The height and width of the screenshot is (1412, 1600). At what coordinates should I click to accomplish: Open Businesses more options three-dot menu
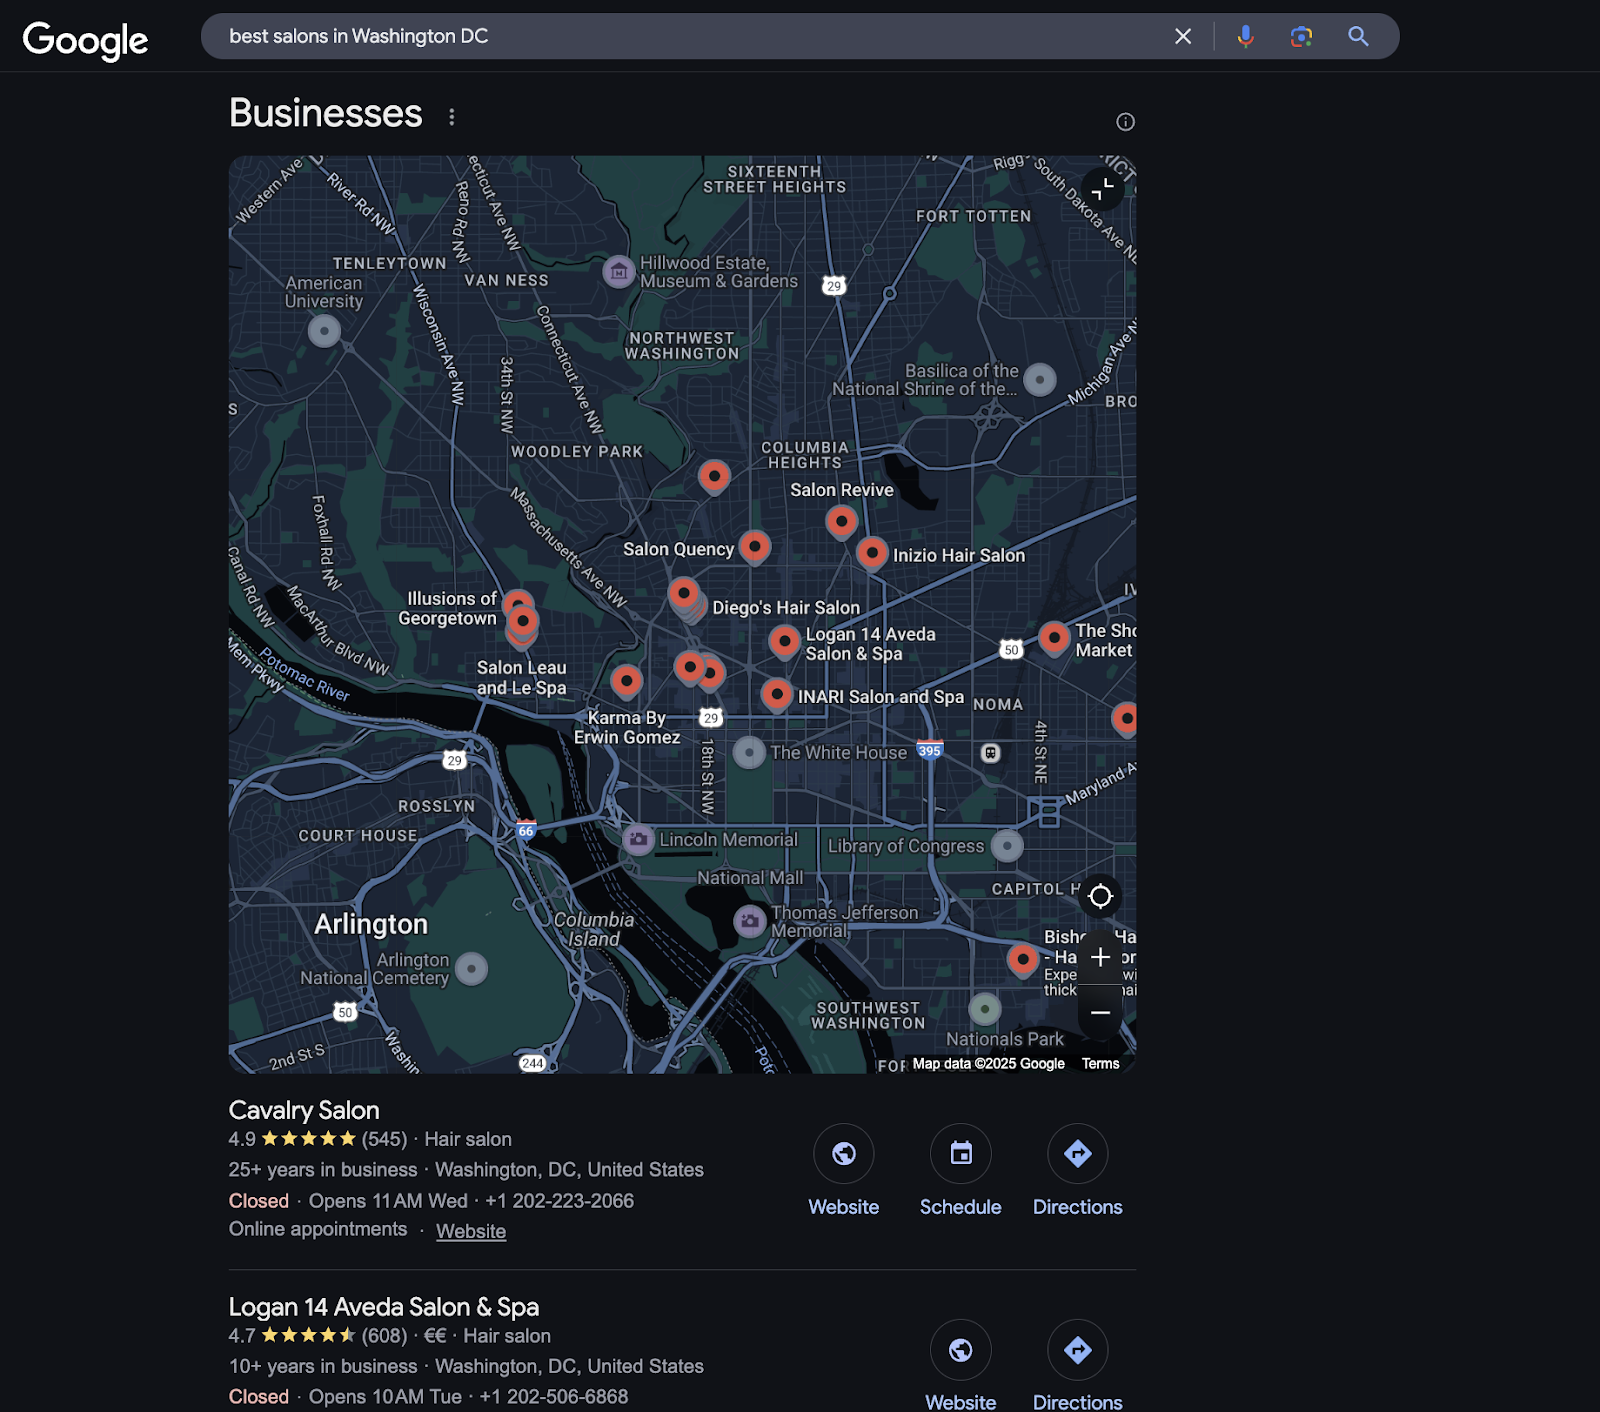(452, 117)
